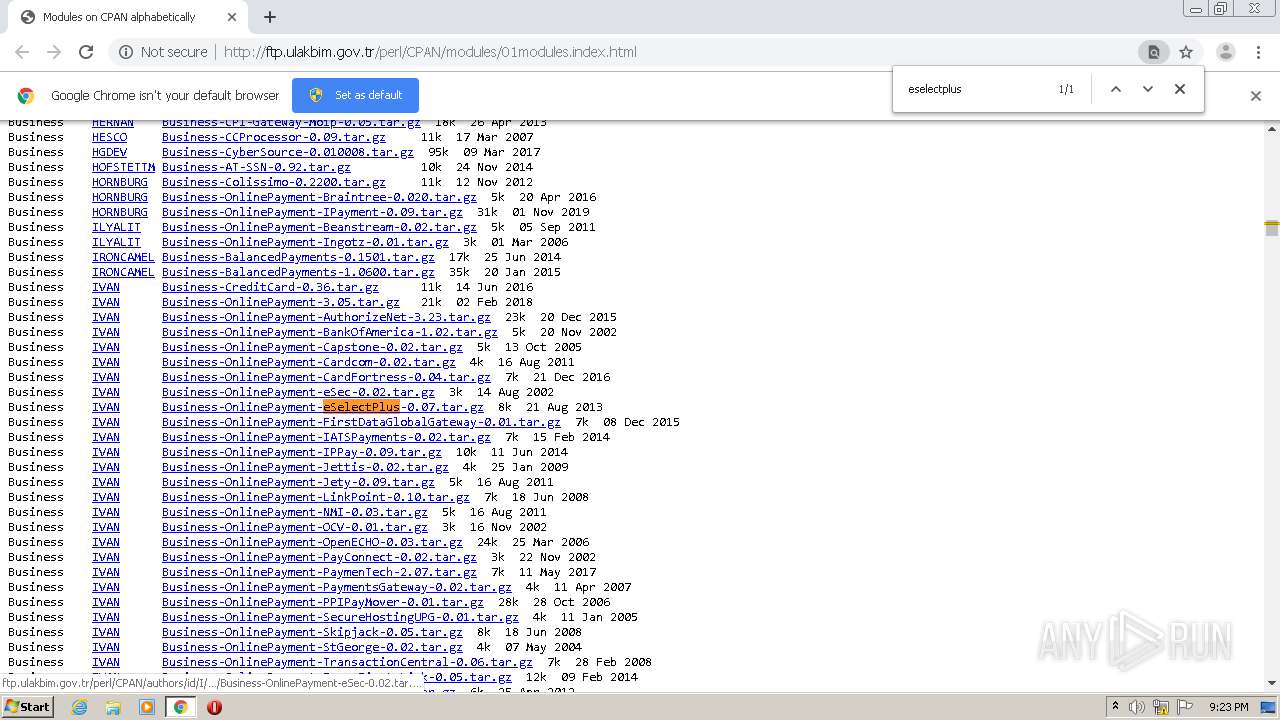Click the scrollbar down arrow
Viewport: 1280px width, 720px height.
(1272, 683)
